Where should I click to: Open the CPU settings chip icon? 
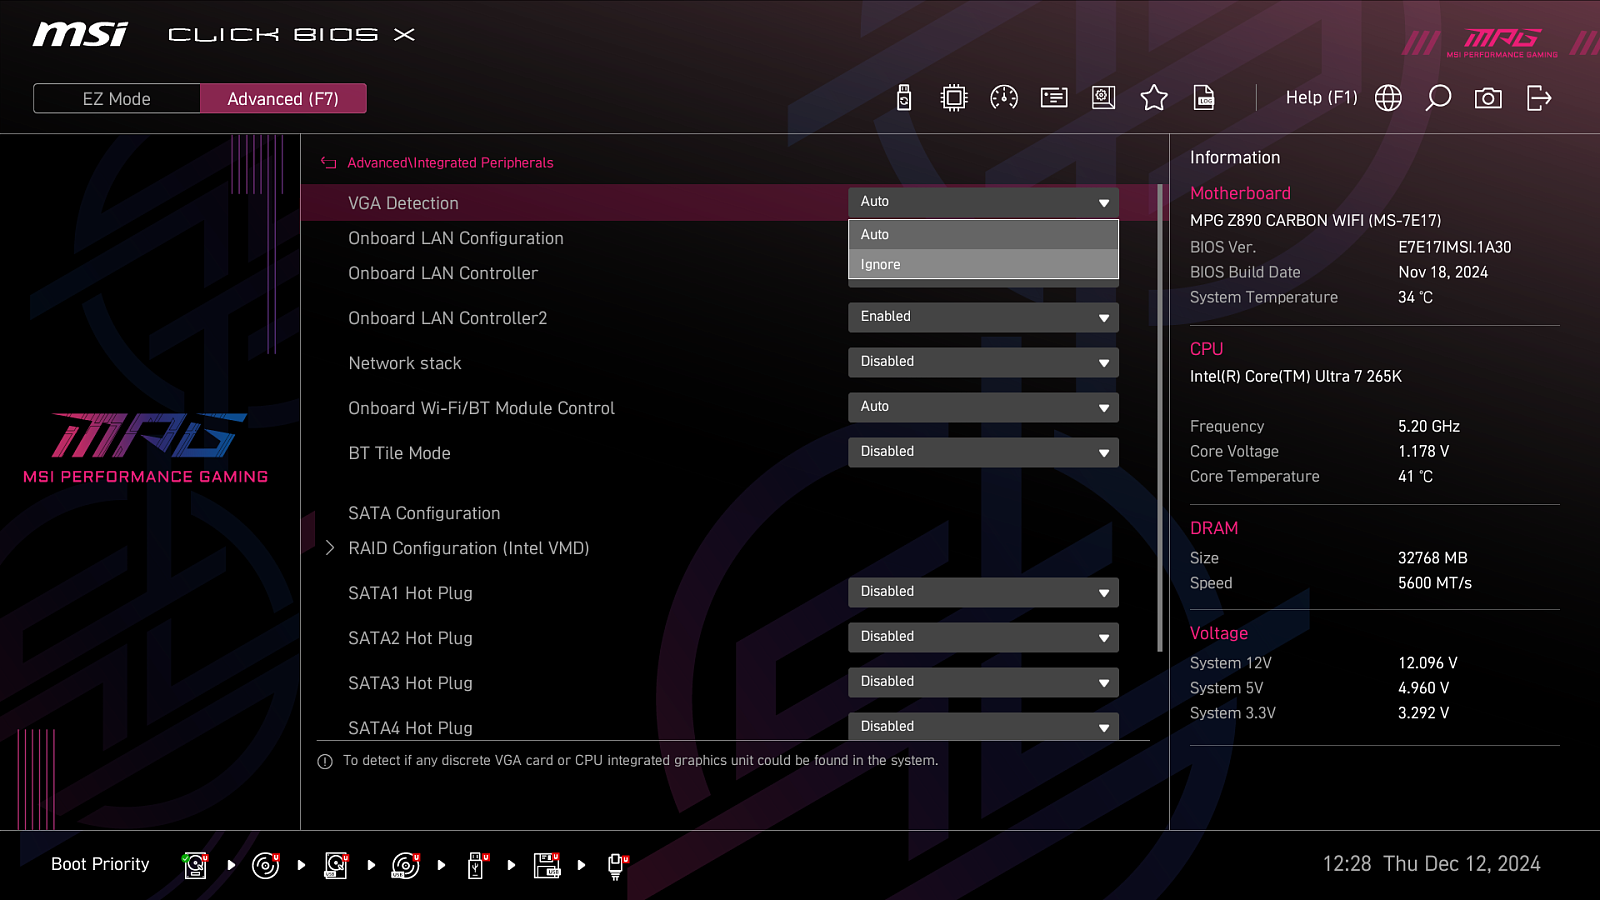[x=954, y=98]
